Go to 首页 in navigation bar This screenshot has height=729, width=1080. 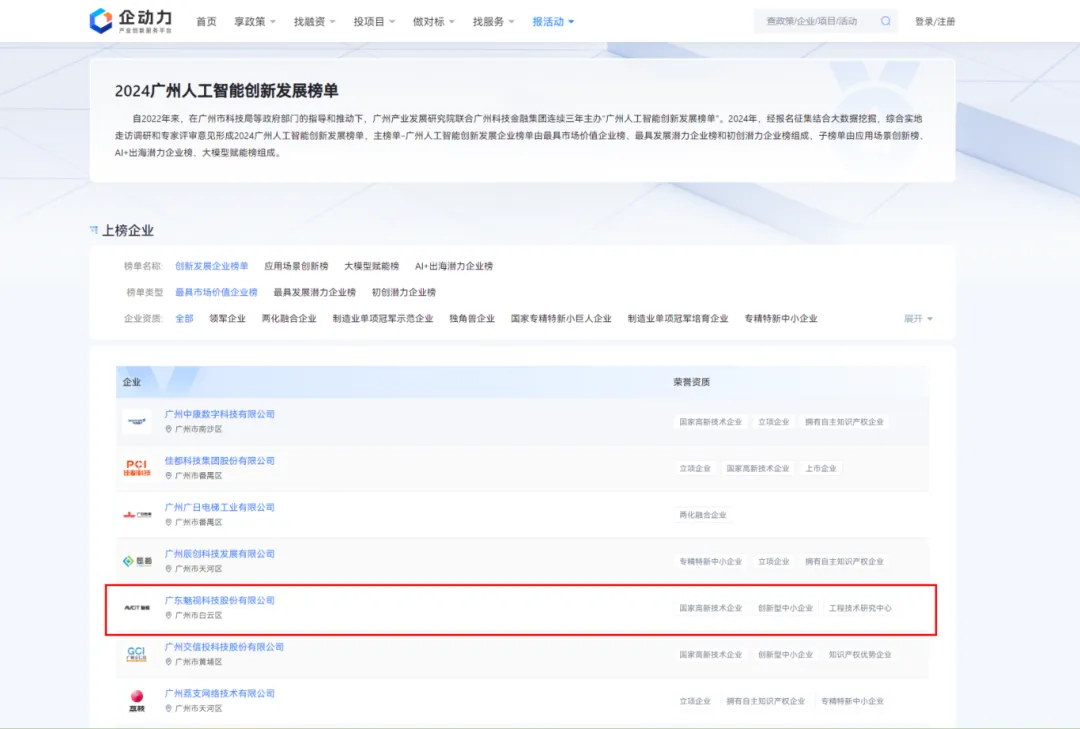[x=206, y=21]
